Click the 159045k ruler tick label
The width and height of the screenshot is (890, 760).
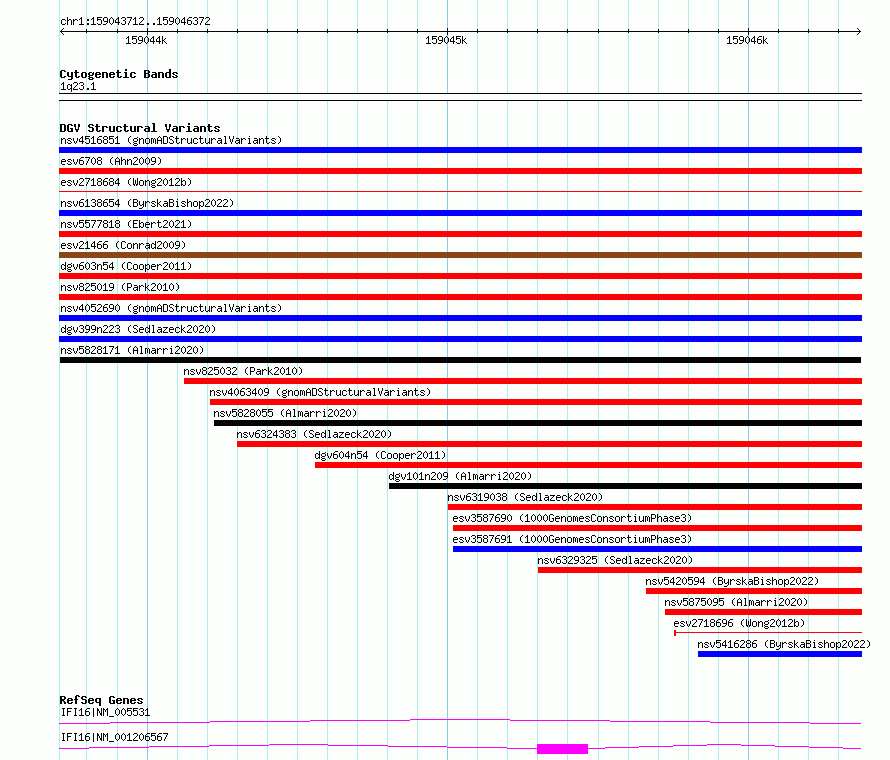[446, 40]
